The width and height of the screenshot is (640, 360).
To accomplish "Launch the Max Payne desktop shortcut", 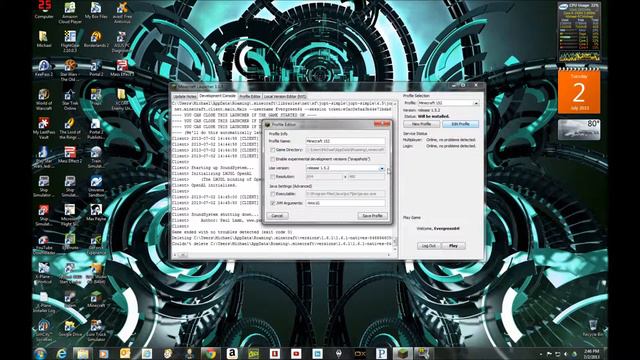I will tap(96, 212).
